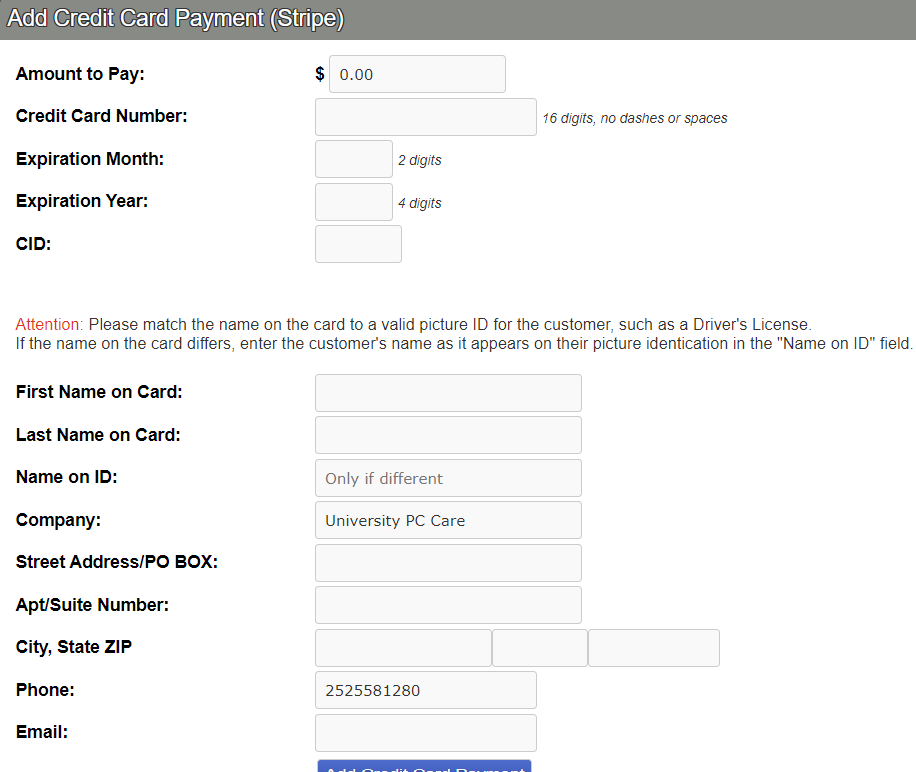Focus the State input box

[x=539, y=648]
